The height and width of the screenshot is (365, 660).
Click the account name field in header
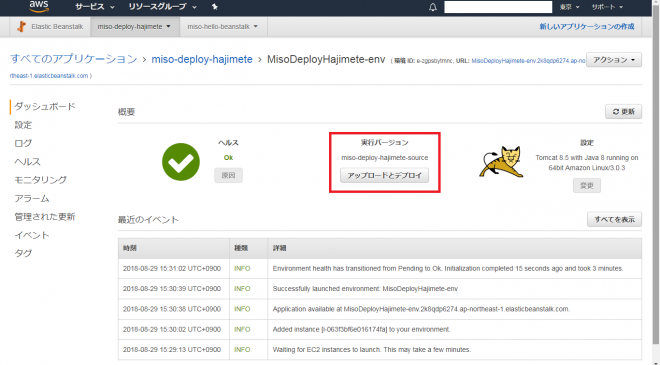pyautogui.click(x=498, y=7)
